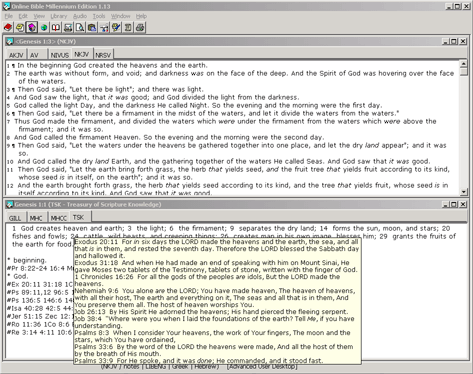
Task: Click the page with magnifier search icon
Action: [x=80, y=27]
